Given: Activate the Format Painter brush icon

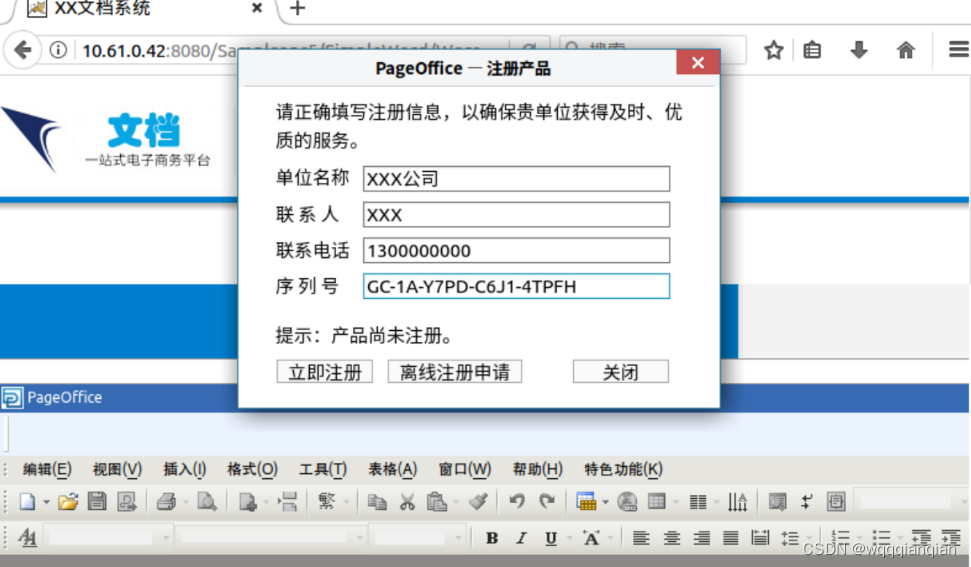Looking at the screenshot, I should [x=478, y=501].
